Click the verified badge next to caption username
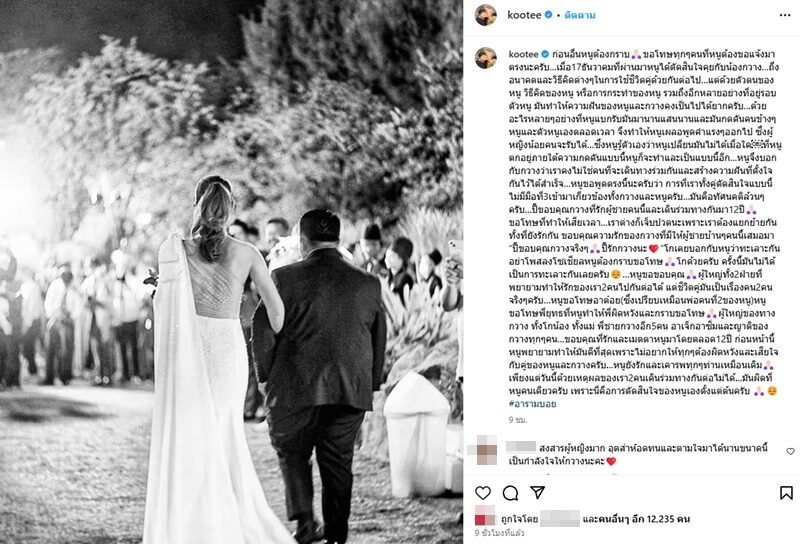Screen dimensions: 800x544 coord(545,54)
